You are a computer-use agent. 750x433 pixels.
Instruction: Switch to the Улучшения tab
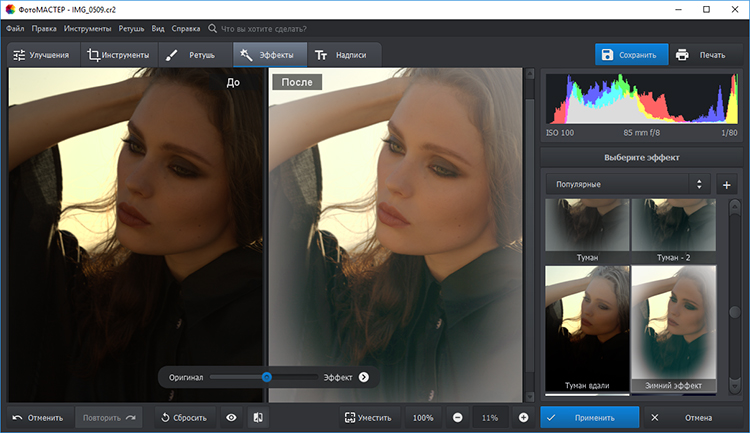[x=41, y=55]
